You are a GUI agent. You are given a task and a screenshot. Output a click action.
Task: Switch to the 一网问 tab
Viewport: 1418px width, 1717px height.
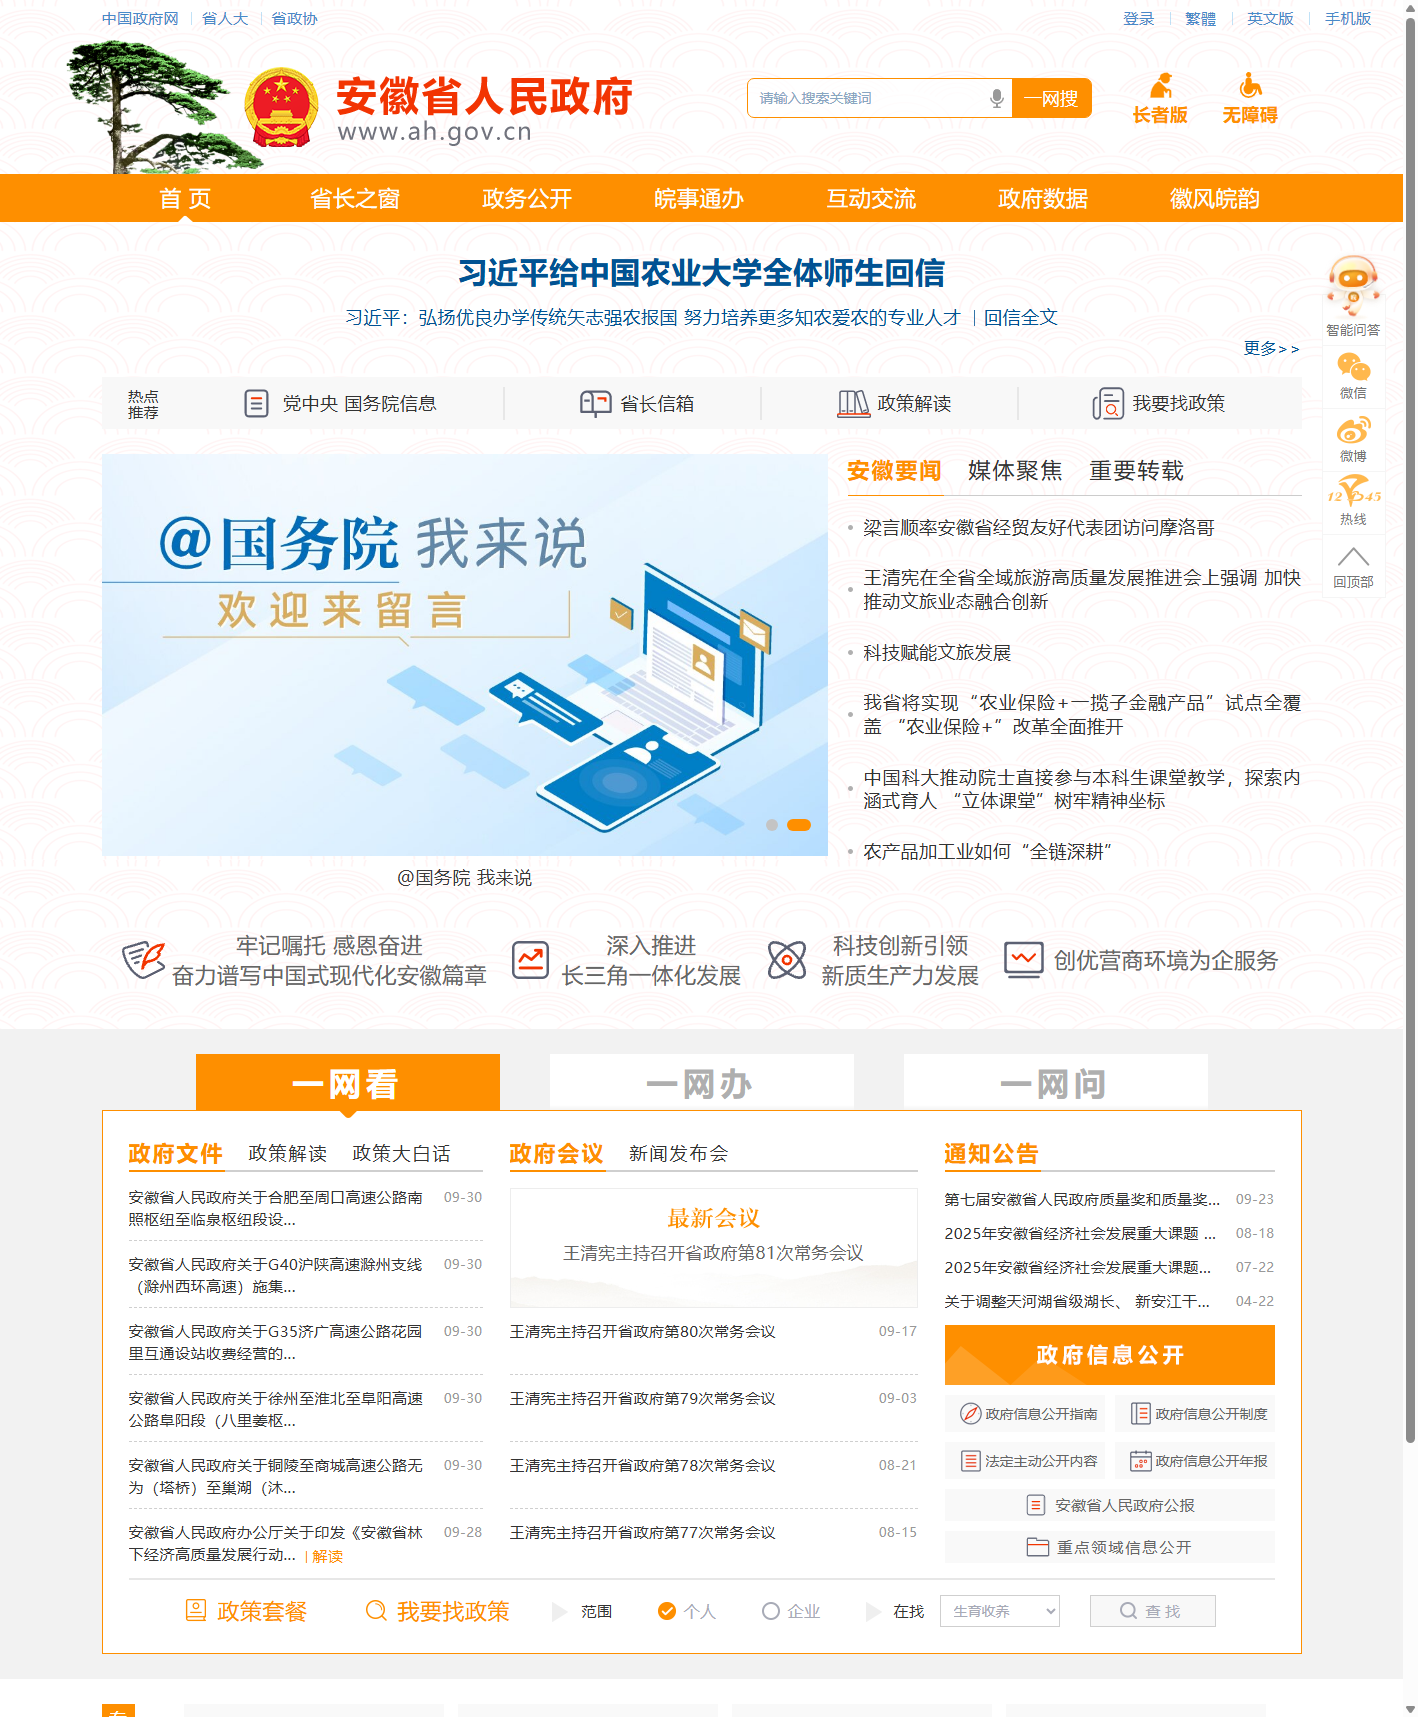[1056, 1083]
